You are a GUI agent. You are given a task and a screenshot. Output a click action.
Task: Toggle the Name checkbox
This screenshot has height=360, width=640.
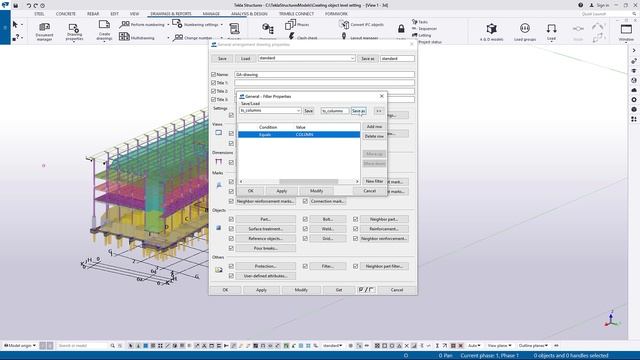coord(213,74)
